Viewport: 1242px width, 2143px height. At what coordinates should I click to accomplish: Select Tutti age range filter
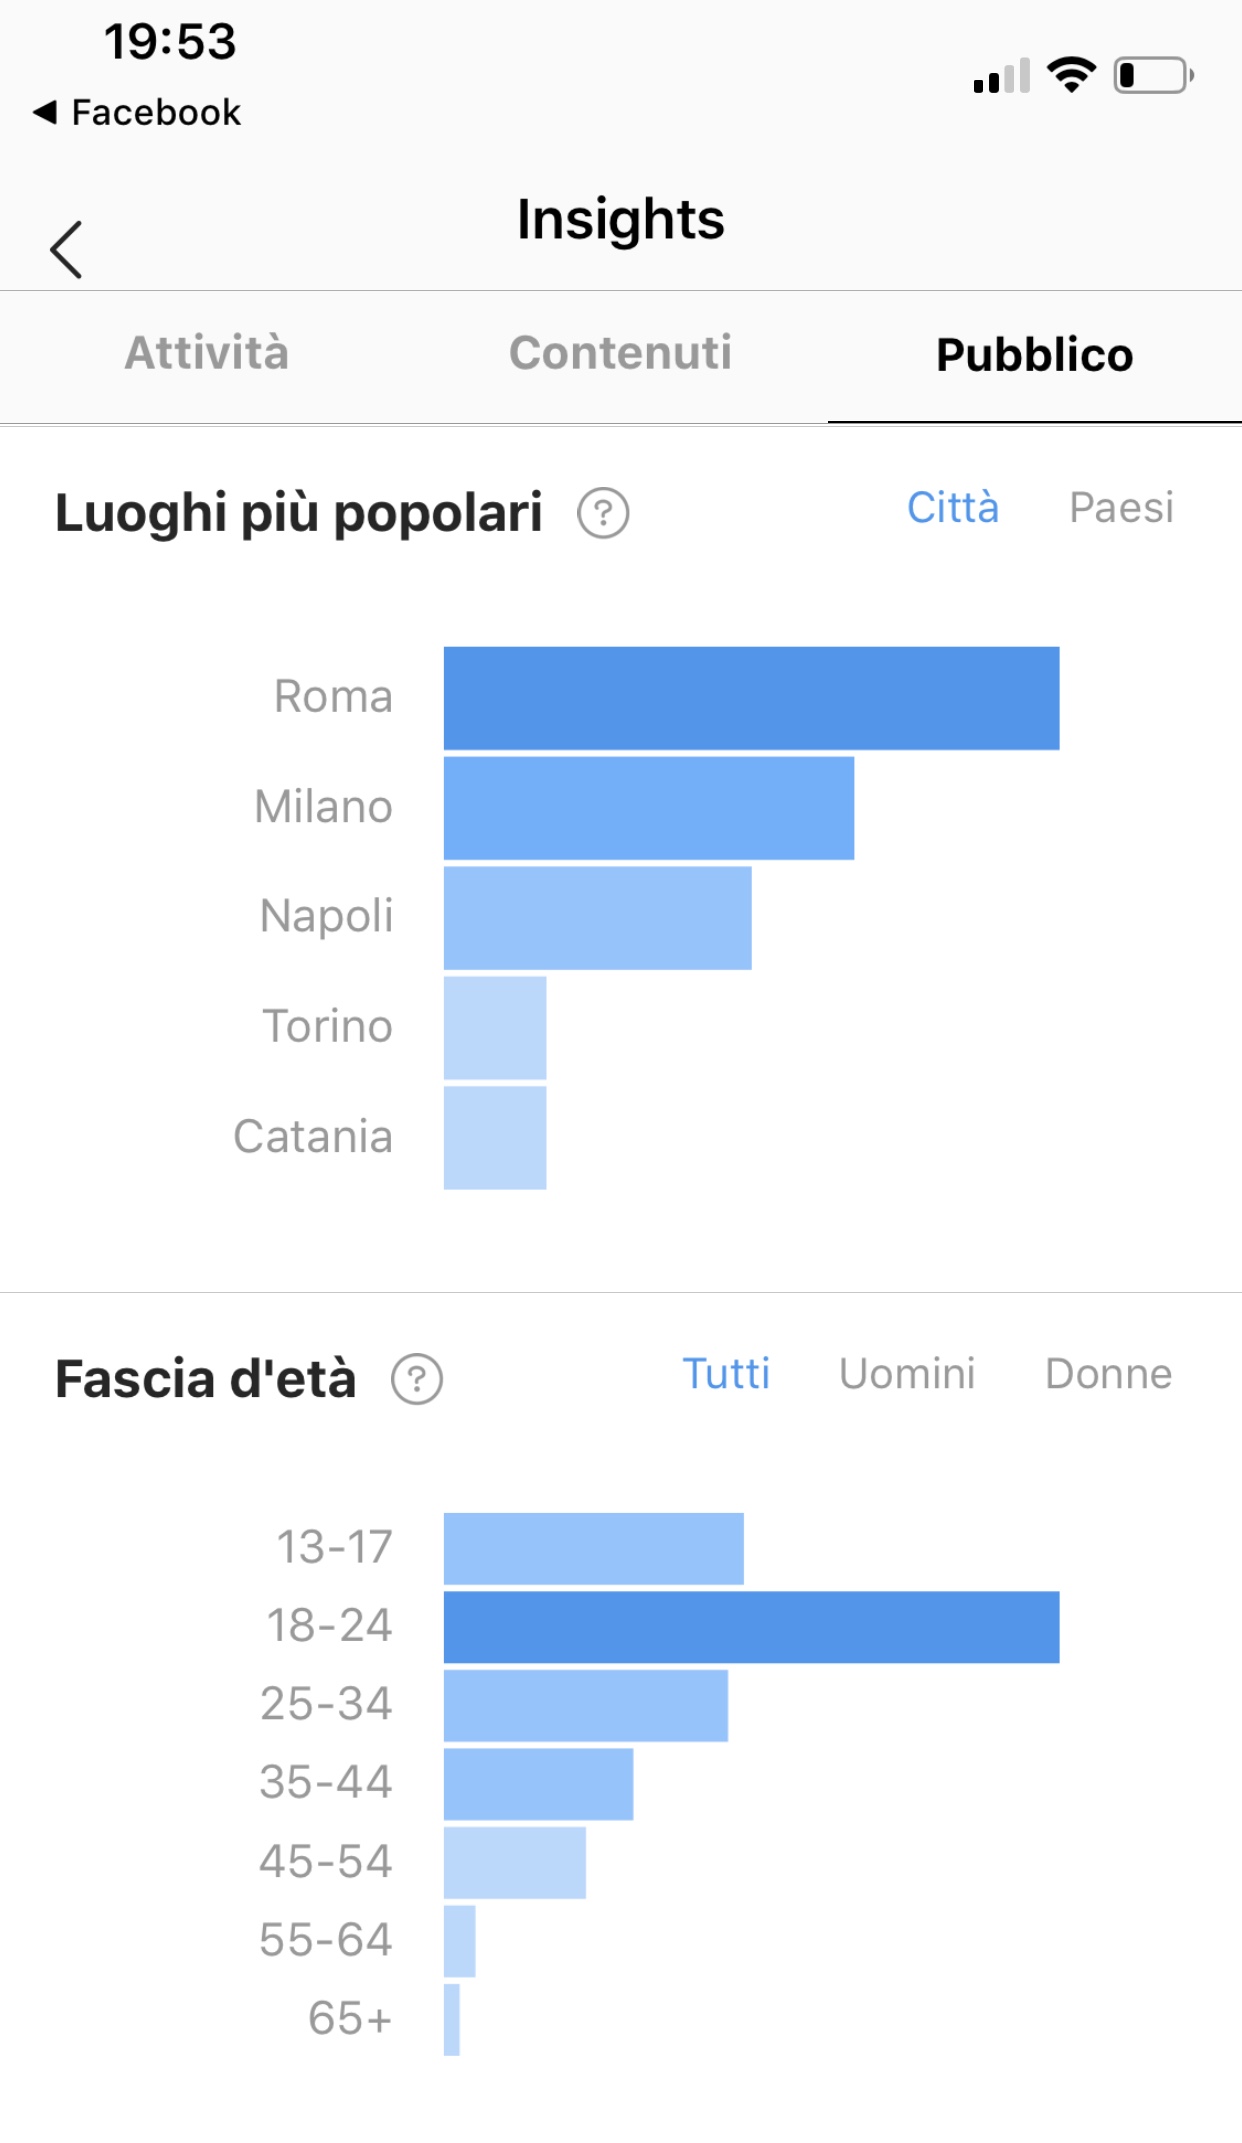pos(726,1374)
